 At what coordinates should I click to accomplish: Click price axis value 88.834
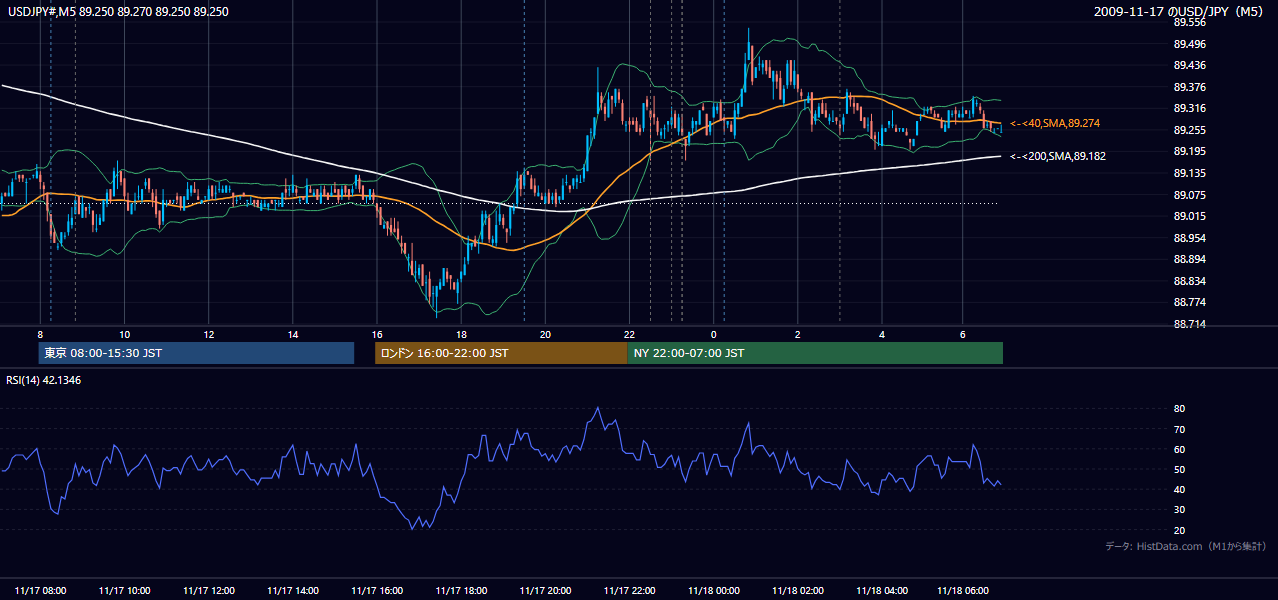tap(1188, 281)
